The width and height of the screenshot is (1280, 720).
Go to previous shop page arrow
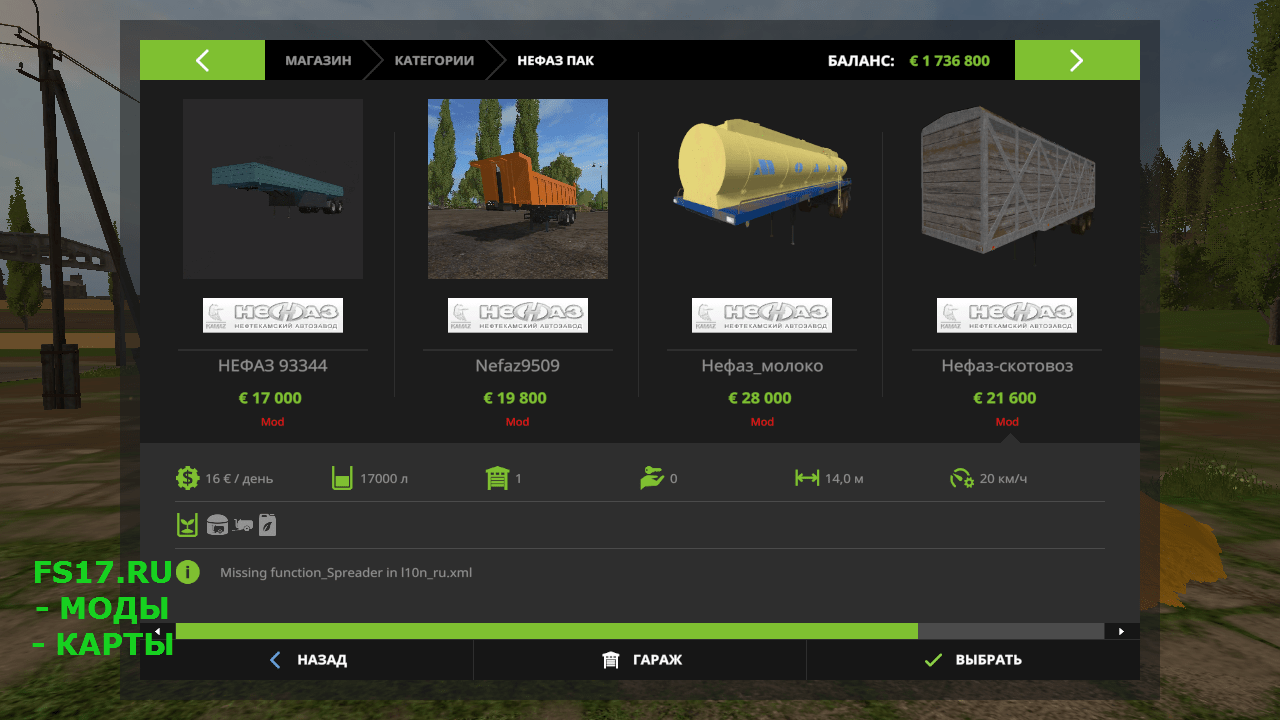(x=202, y=60)
